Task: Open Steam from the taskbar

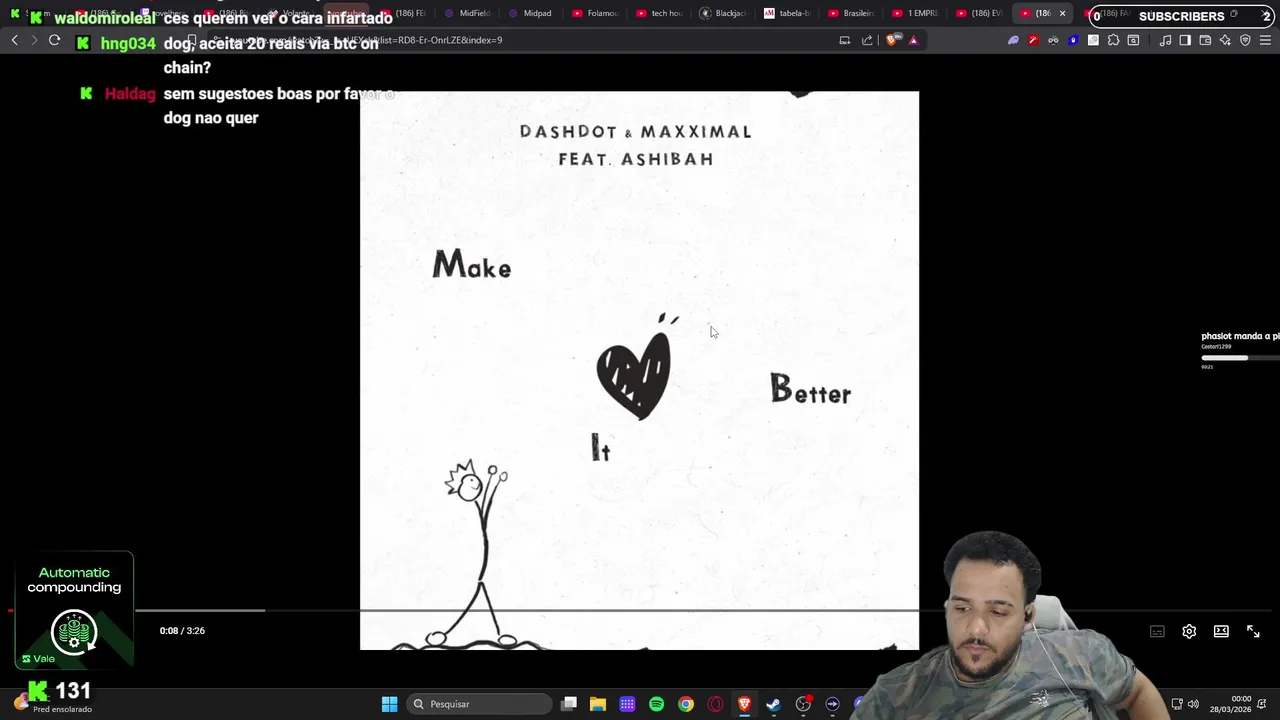Action: click(x=773, y=704)
